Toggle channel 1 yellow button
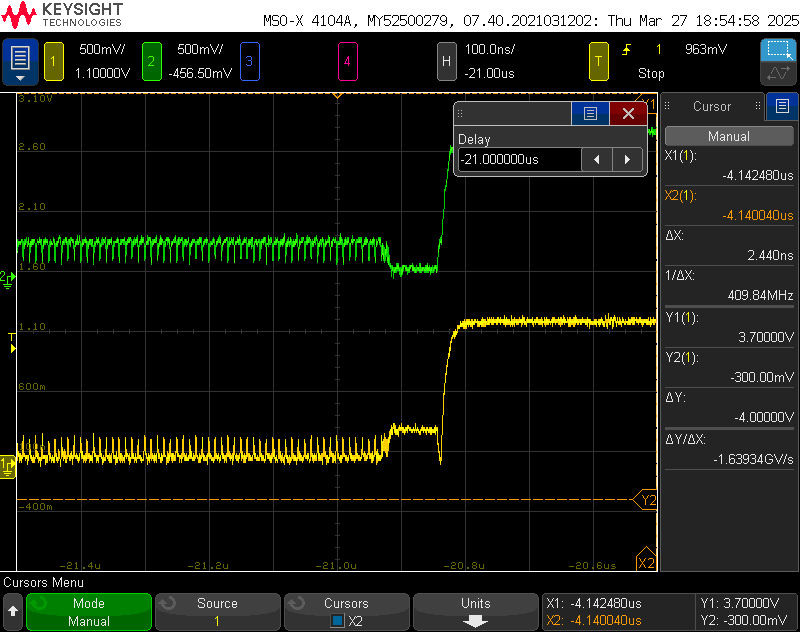Image resolution: width=800 pixels, height=632 pixels. pos(54,61)
